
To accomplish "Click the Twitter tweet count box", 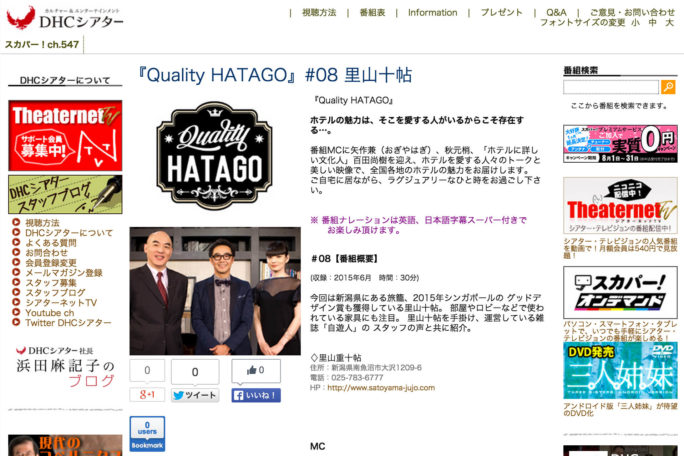I will coord(195,372).
